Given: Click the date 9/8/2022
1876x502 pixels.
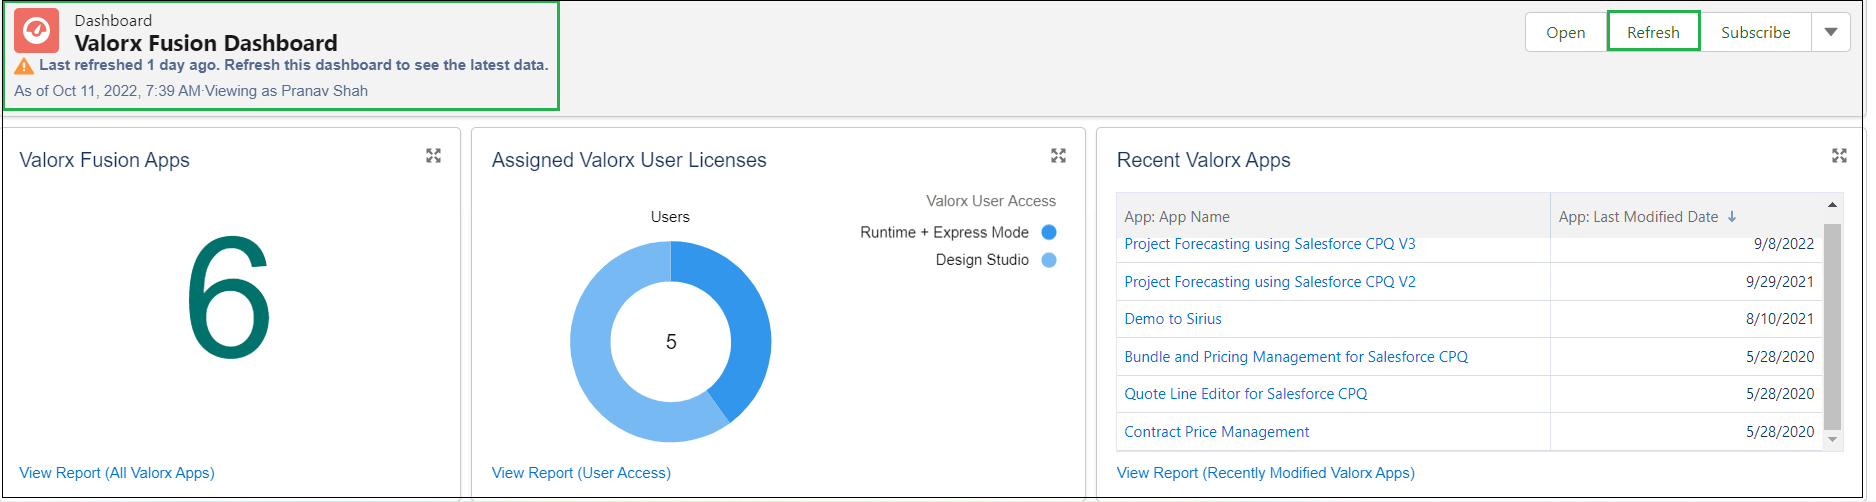Looking at the screenshot, I should pyautogui.click(x=1784, y=244).
